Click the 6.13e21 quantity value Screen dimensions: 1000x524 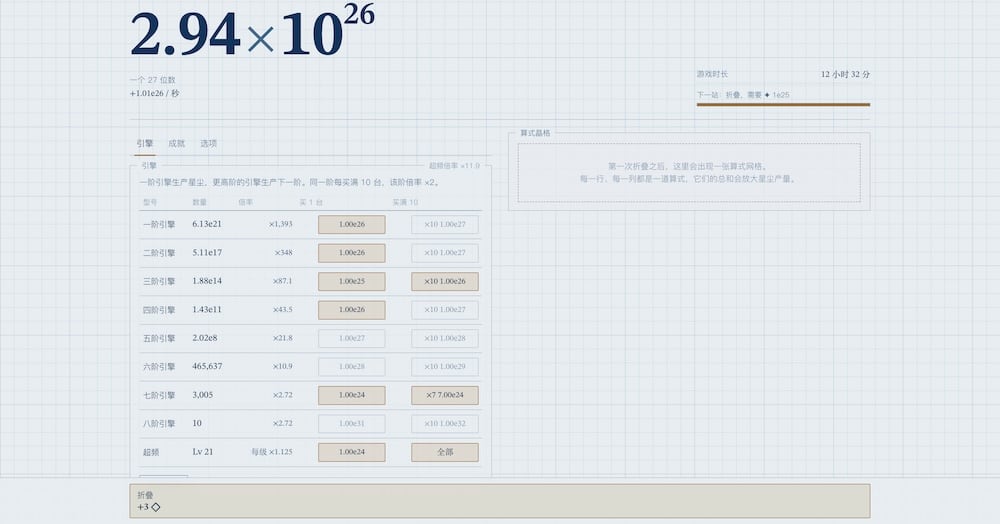click(207, 224)
